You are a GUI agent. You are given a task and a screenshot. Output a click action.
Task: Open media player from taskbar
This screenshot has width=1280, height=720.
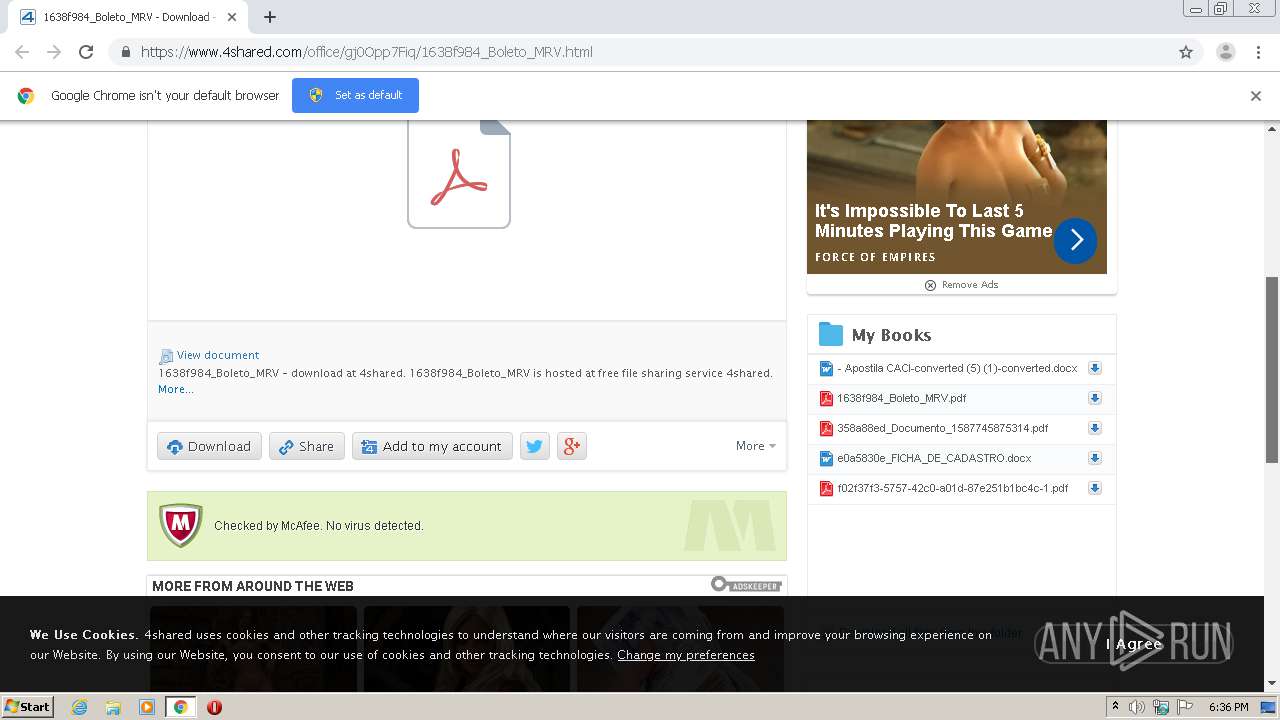pos(147,707)
